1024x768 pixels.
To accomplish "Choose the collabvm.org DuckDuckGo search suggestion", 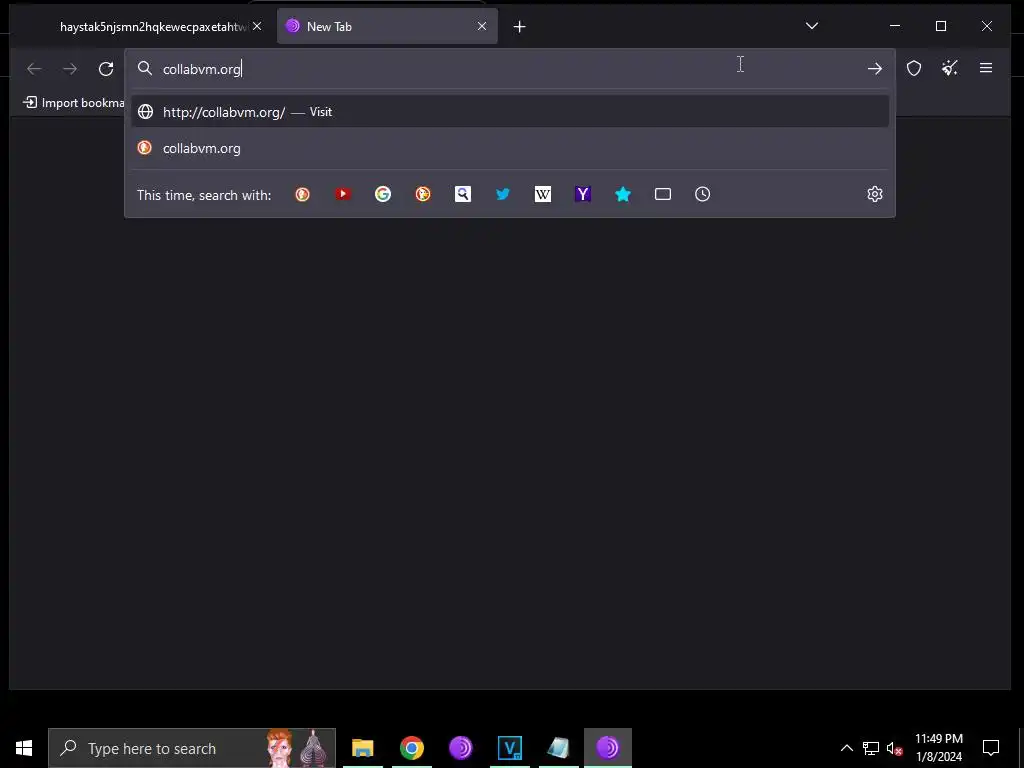I will [x=509, y=148].
